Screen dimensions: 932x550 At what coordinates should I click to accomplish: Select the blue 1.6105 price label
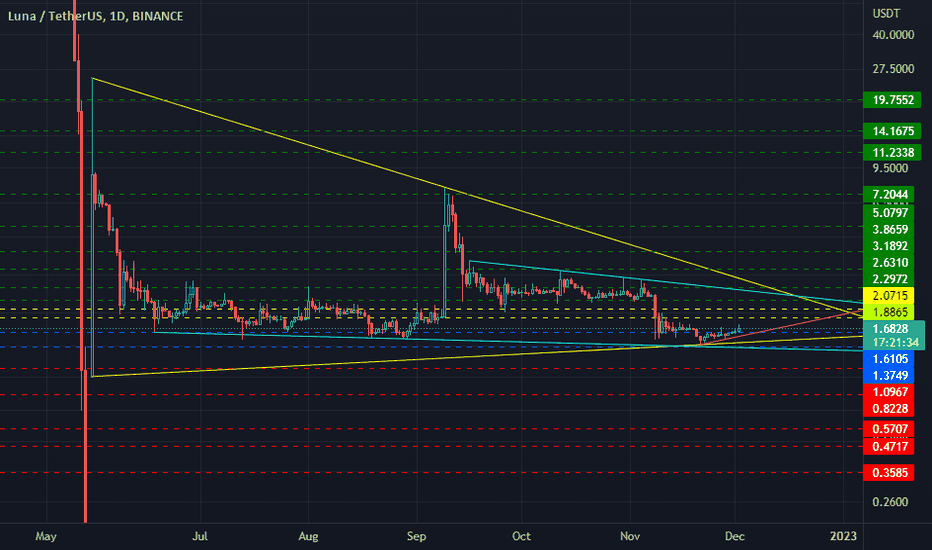click(889, 359)
